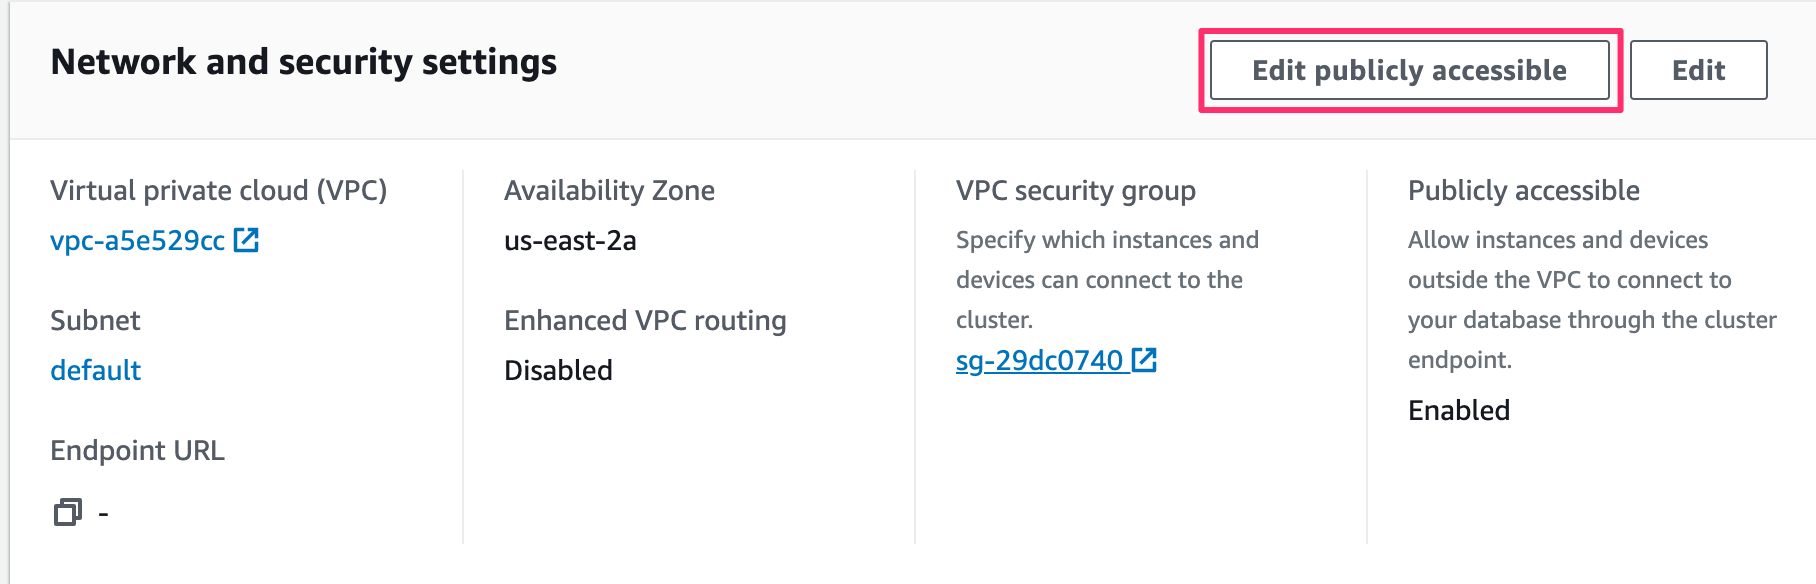Copy the Endpoint URL with copy icon
This screenshot has height=584, width=1816.
point(67,513)
